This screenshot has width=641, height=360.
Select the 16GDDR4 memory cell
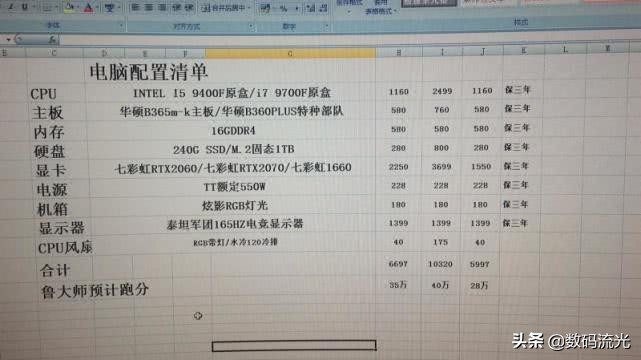click(233, 130)
